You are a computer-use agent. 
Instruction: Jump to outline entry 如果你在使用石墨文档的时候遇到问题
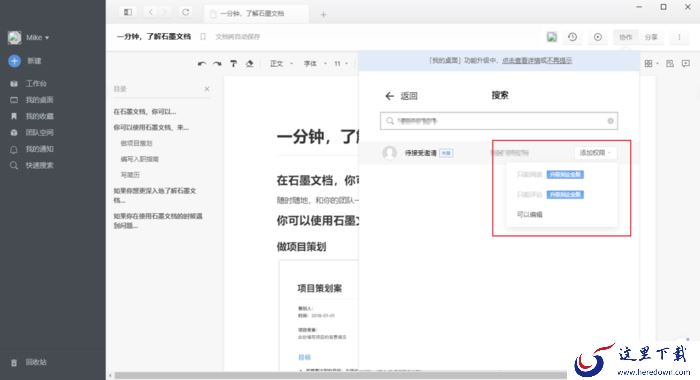coord(158,221)
